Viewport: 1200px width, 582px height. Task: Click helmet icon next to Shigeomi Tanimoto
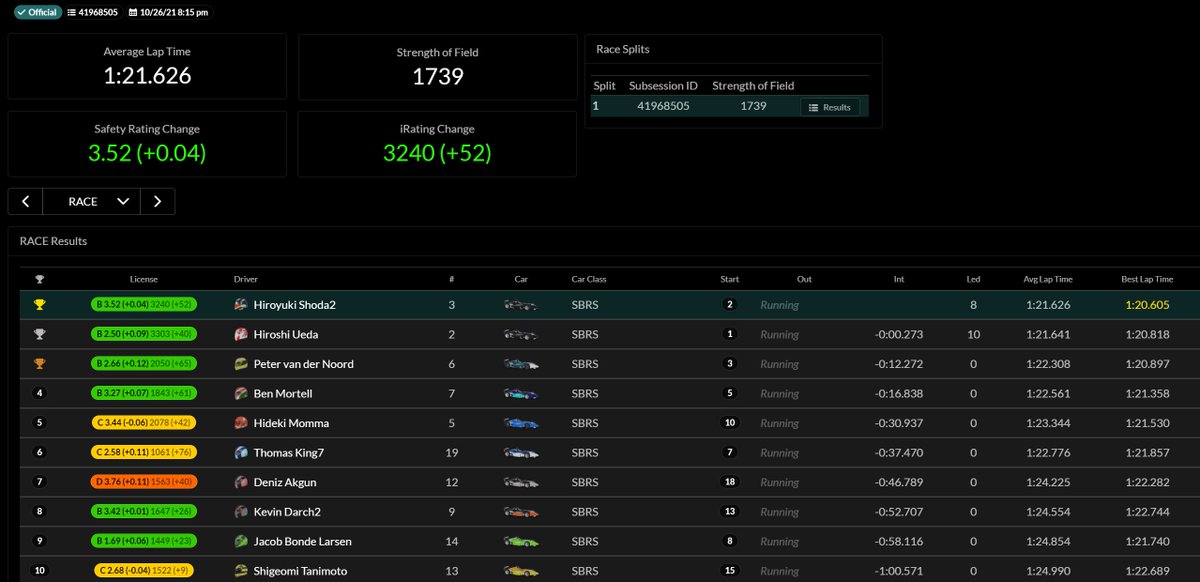(240, 571)
